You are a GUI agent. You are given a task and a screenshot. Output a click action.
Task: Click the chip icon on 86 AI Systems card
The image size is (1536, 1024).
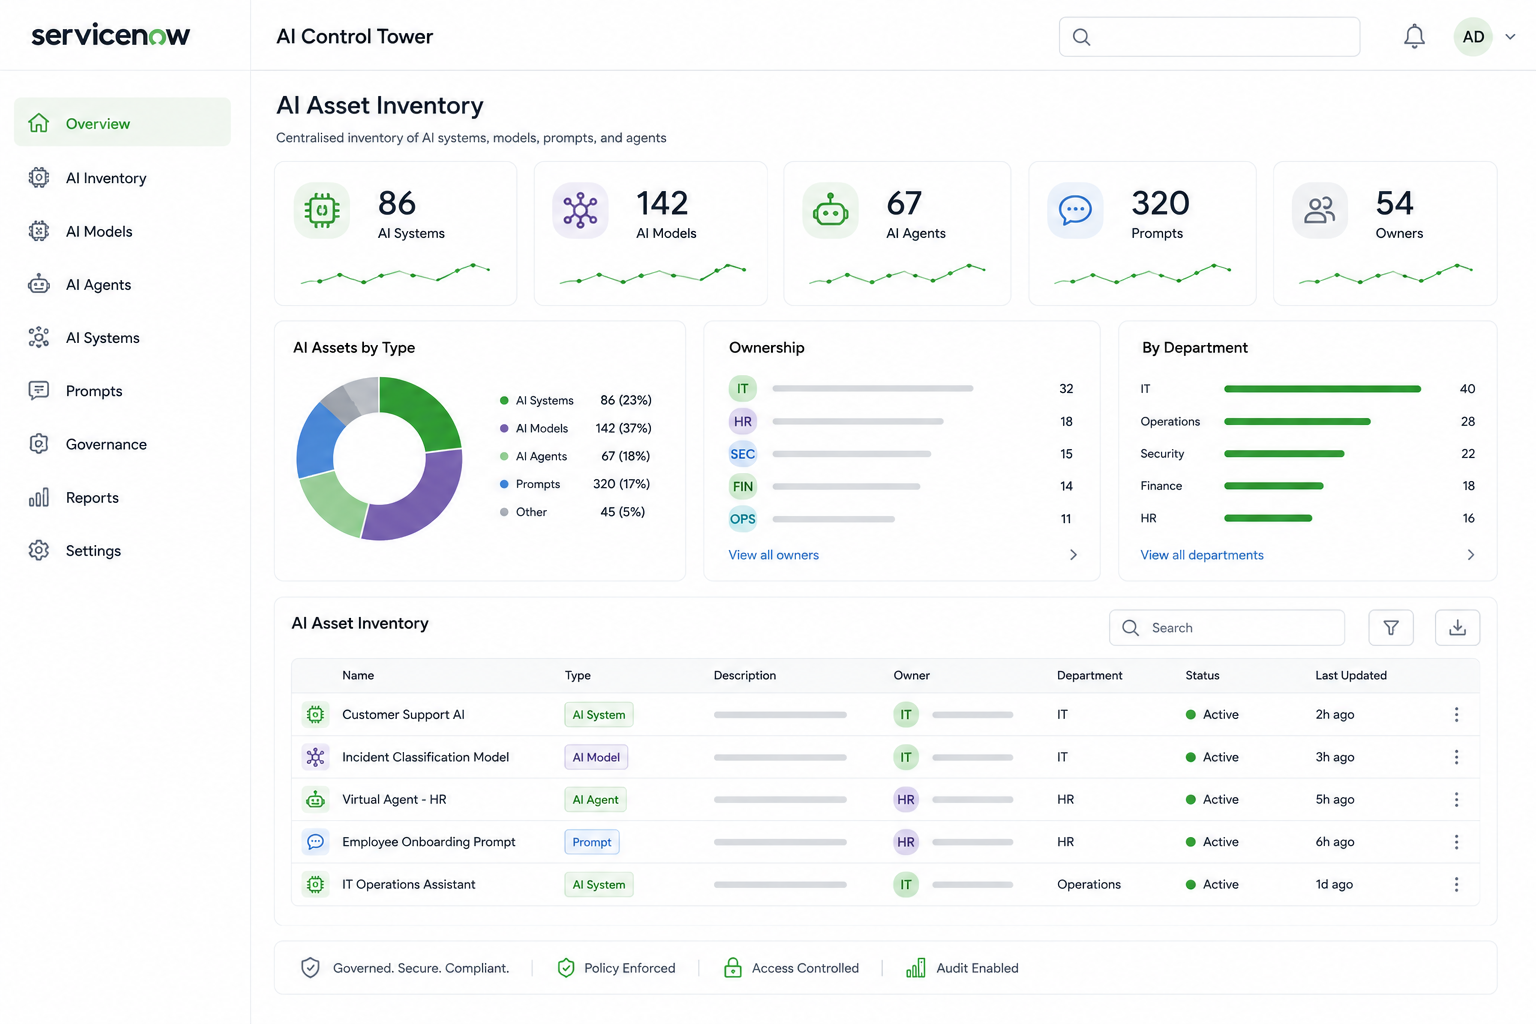[x=322, y=210]
